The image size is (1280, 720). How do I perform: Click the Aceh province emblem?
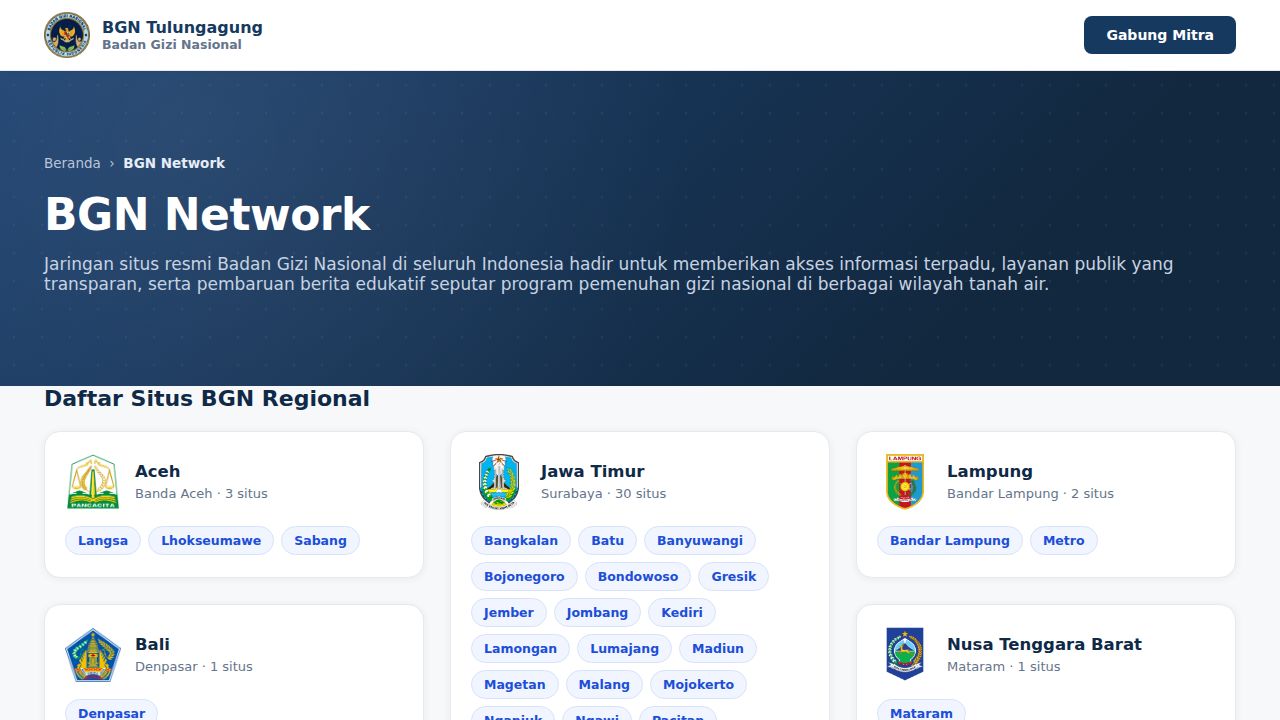pos(93,482)
